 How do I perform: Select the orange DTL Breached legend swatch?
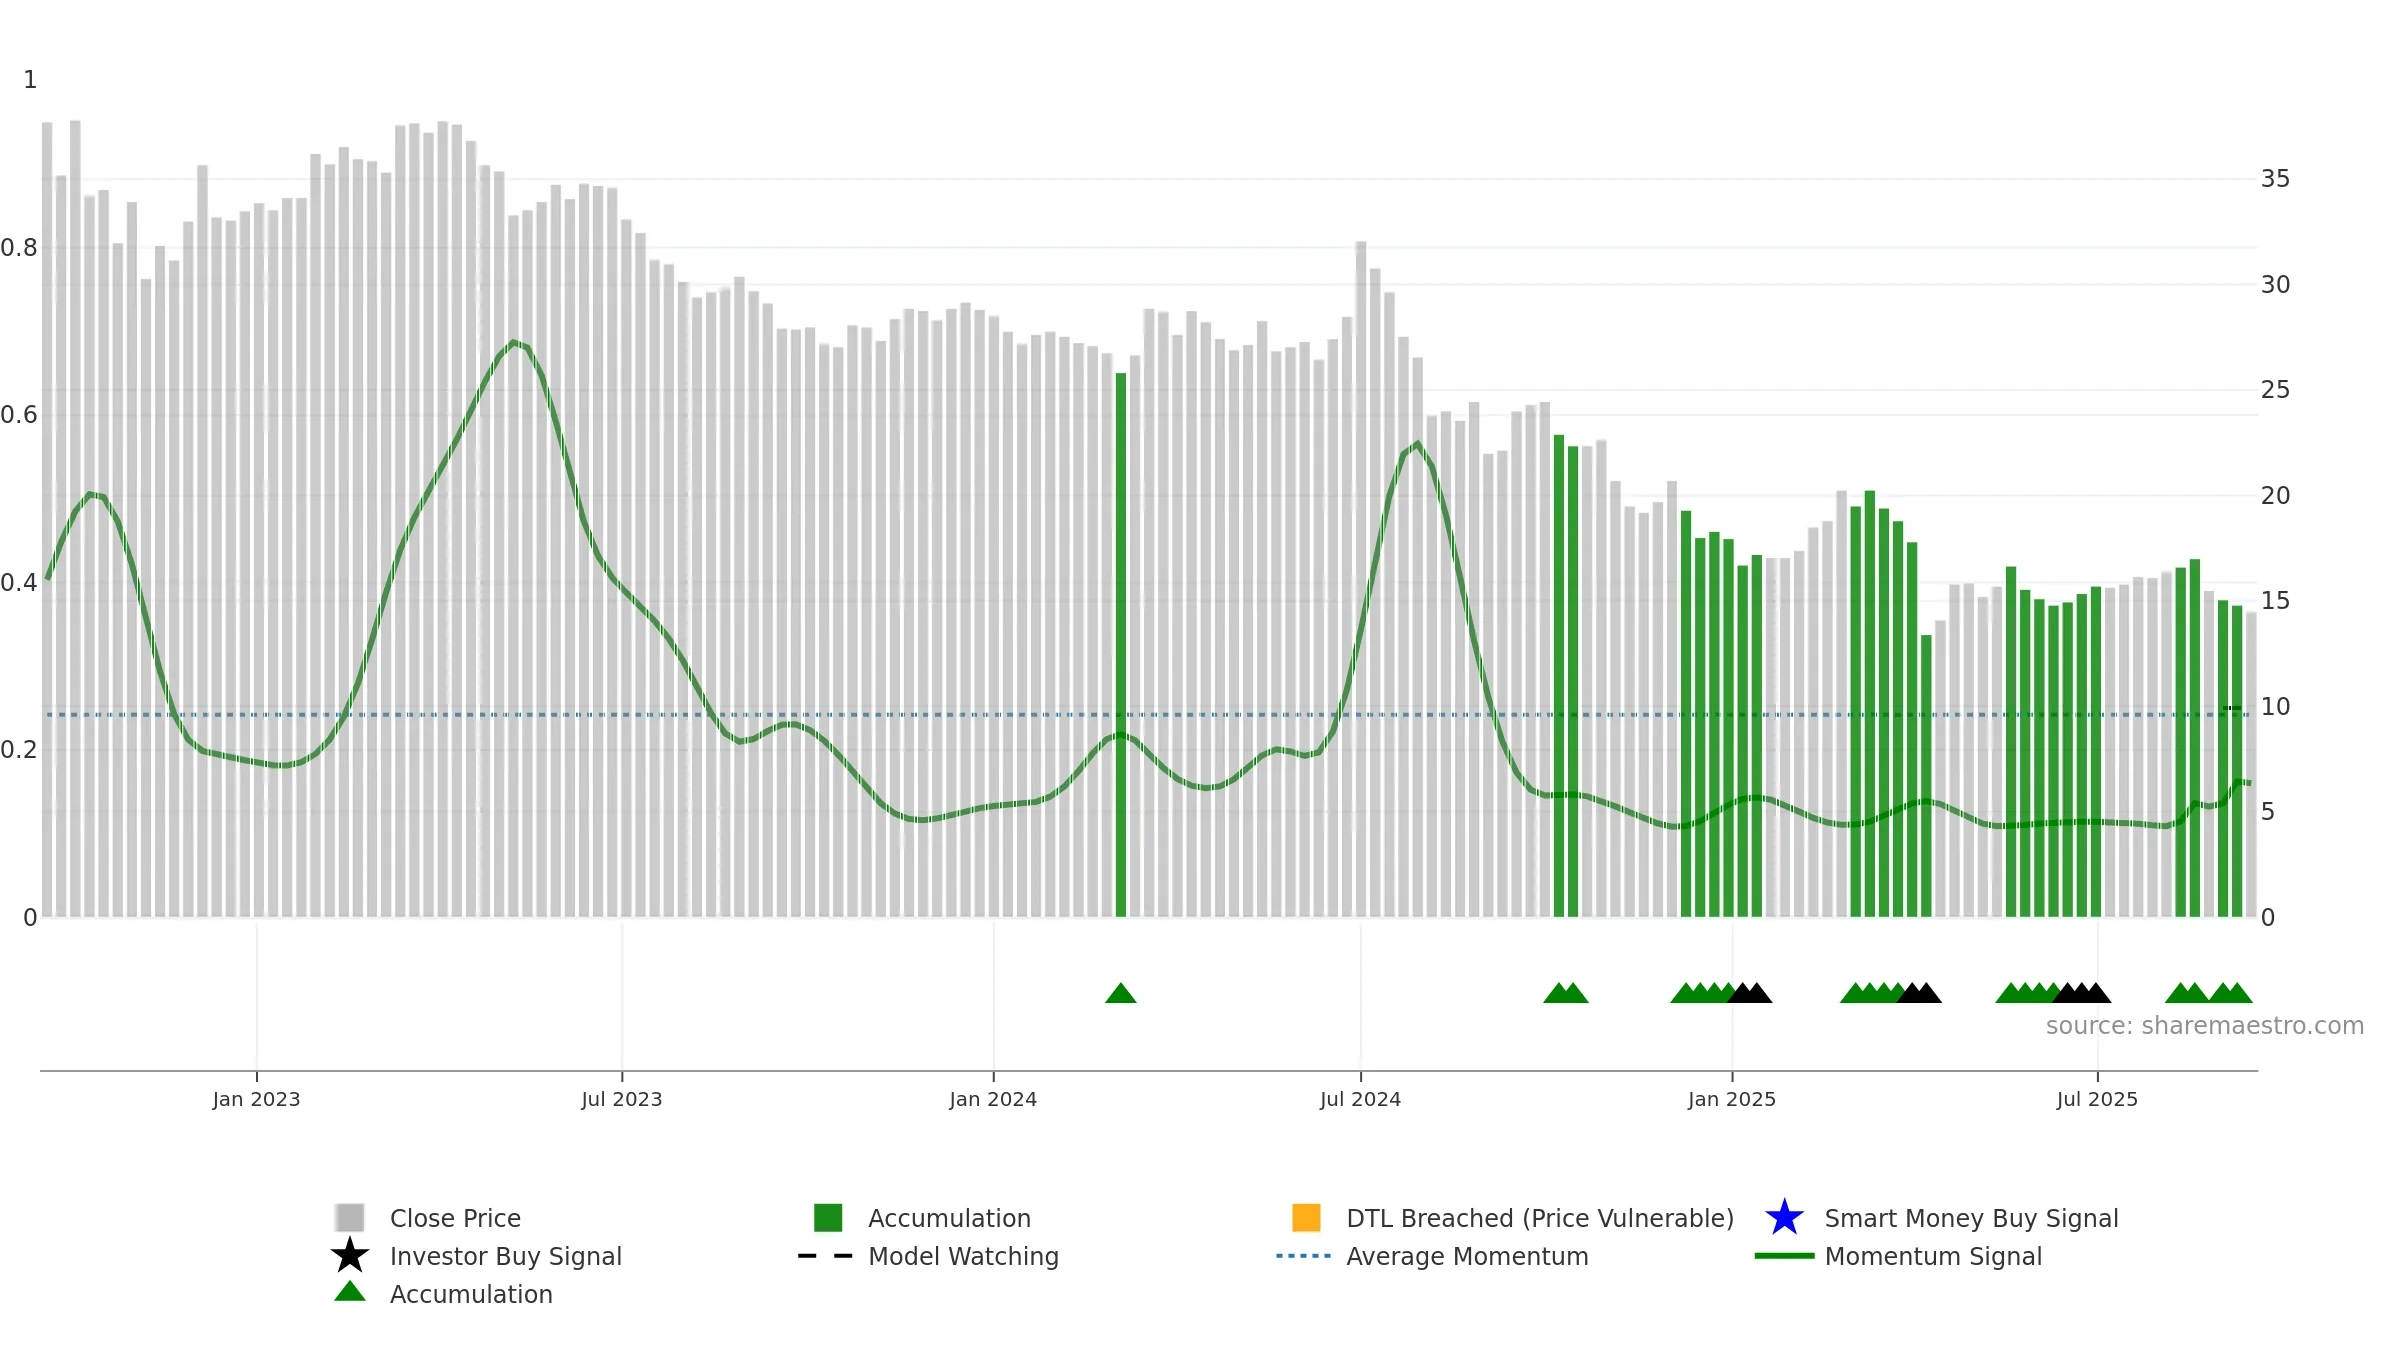pyautogui.click(x=1306, y=1218)
